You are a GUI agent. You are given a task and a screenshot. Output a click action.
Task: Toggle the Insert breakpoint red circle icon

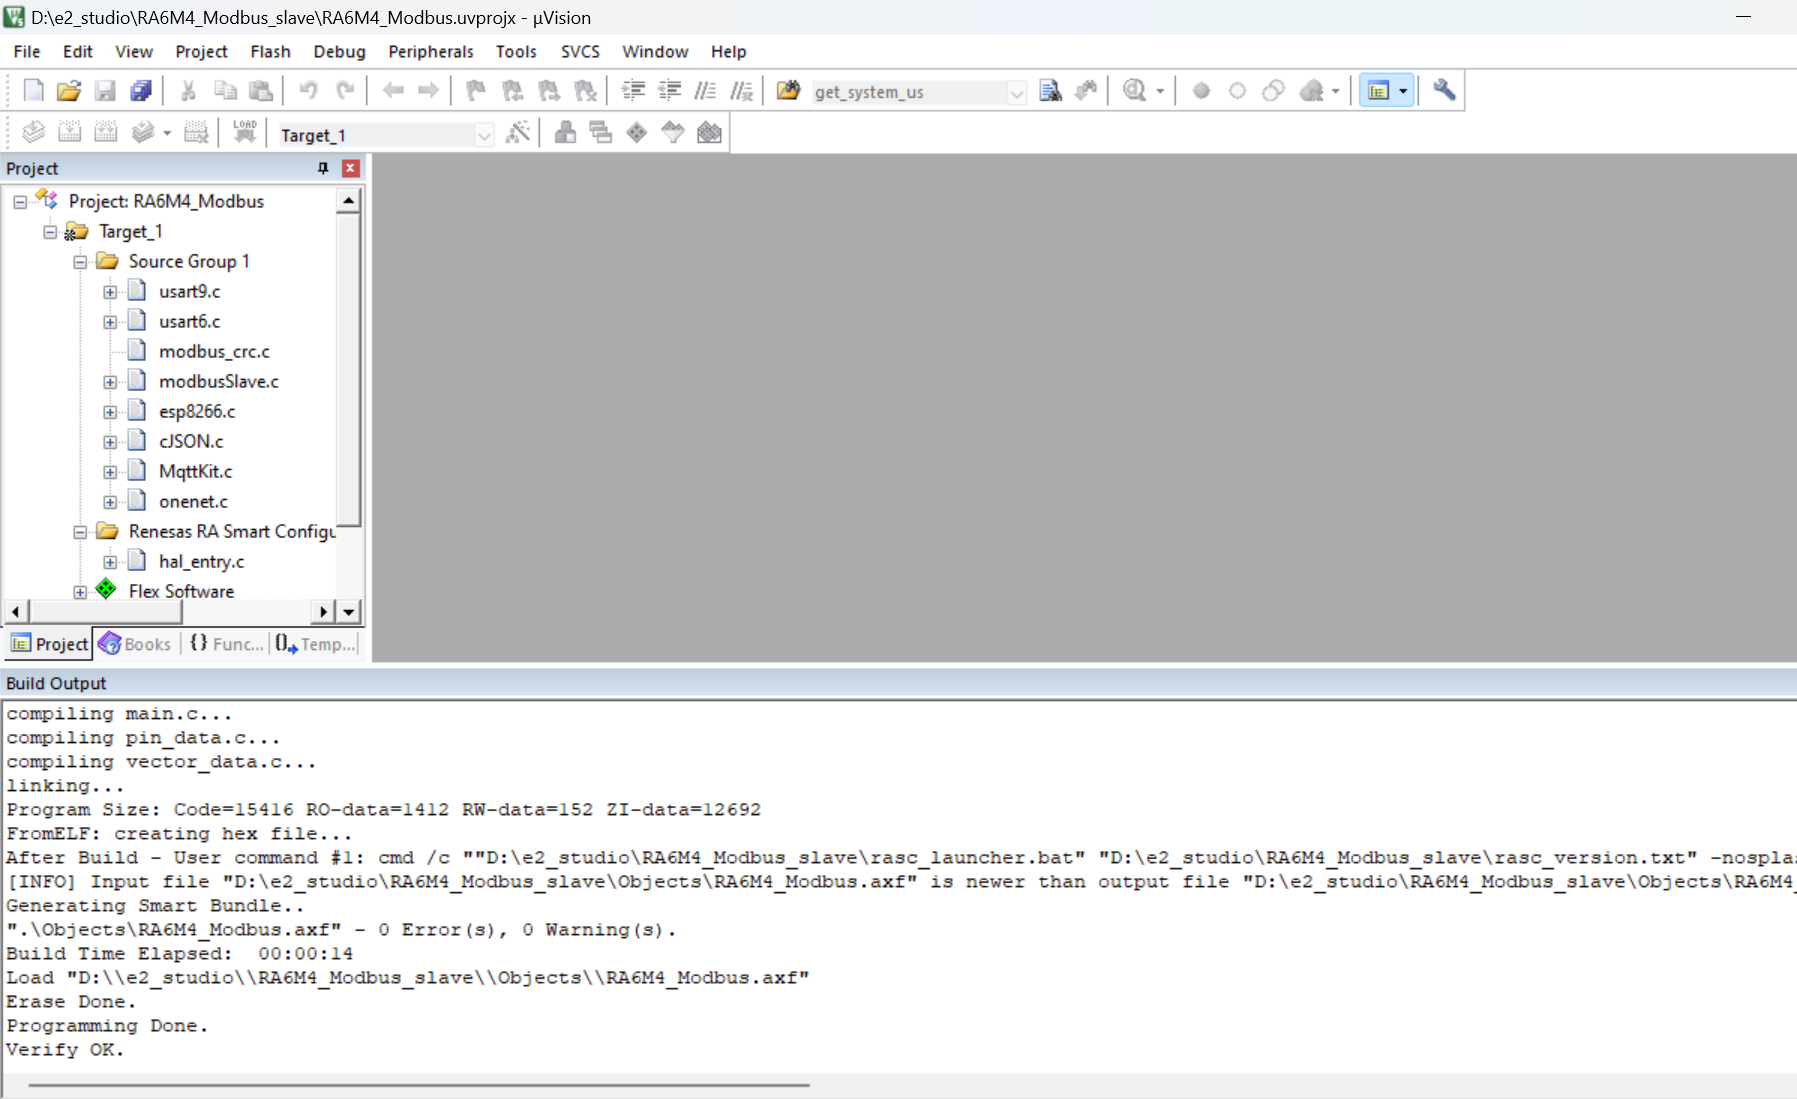pos(1201,91)
